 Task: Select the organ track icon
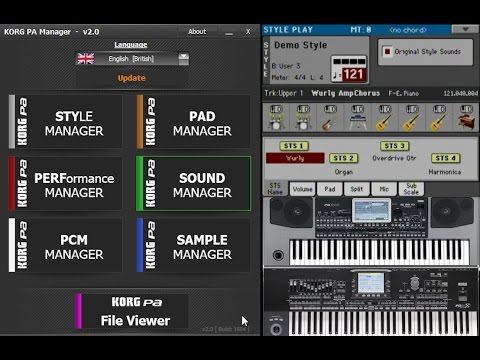(466, 117)
